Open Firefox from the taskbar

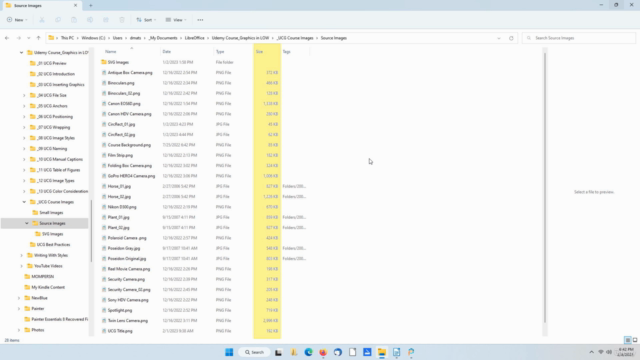(323, 352)
